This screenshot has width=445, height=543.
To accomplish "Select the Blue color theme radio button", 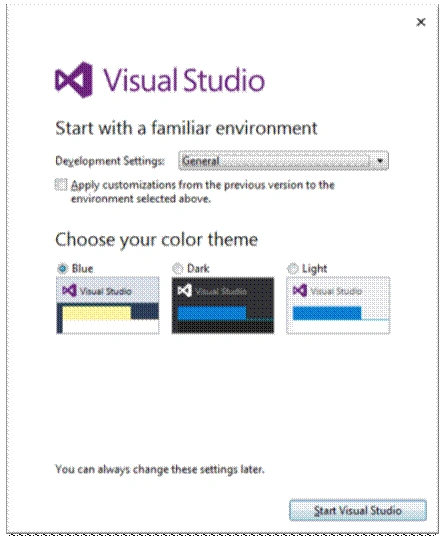I will click(x=62, y=268).
